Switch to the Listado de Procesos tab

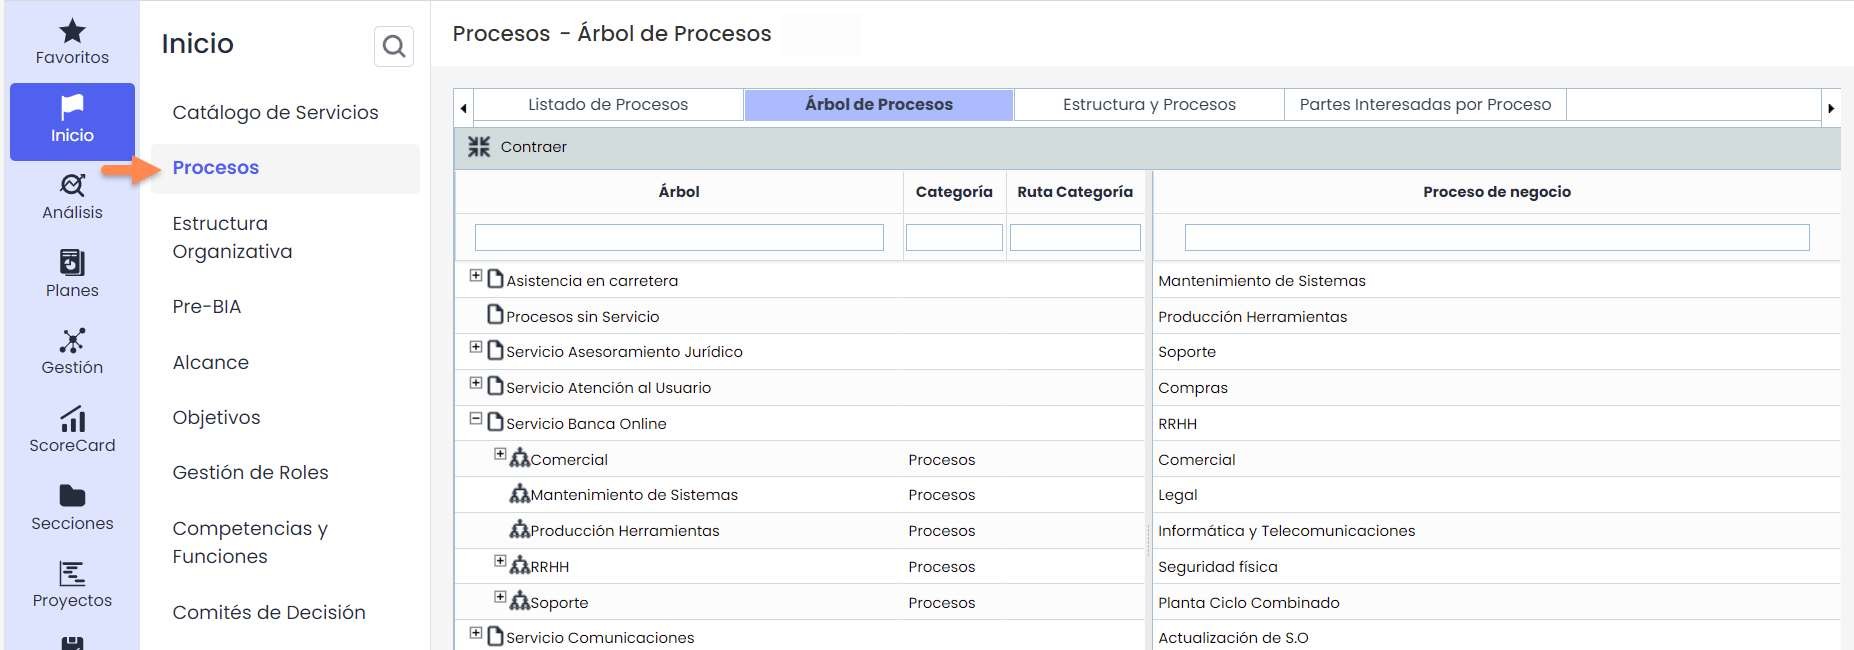[x=608, y=104]
